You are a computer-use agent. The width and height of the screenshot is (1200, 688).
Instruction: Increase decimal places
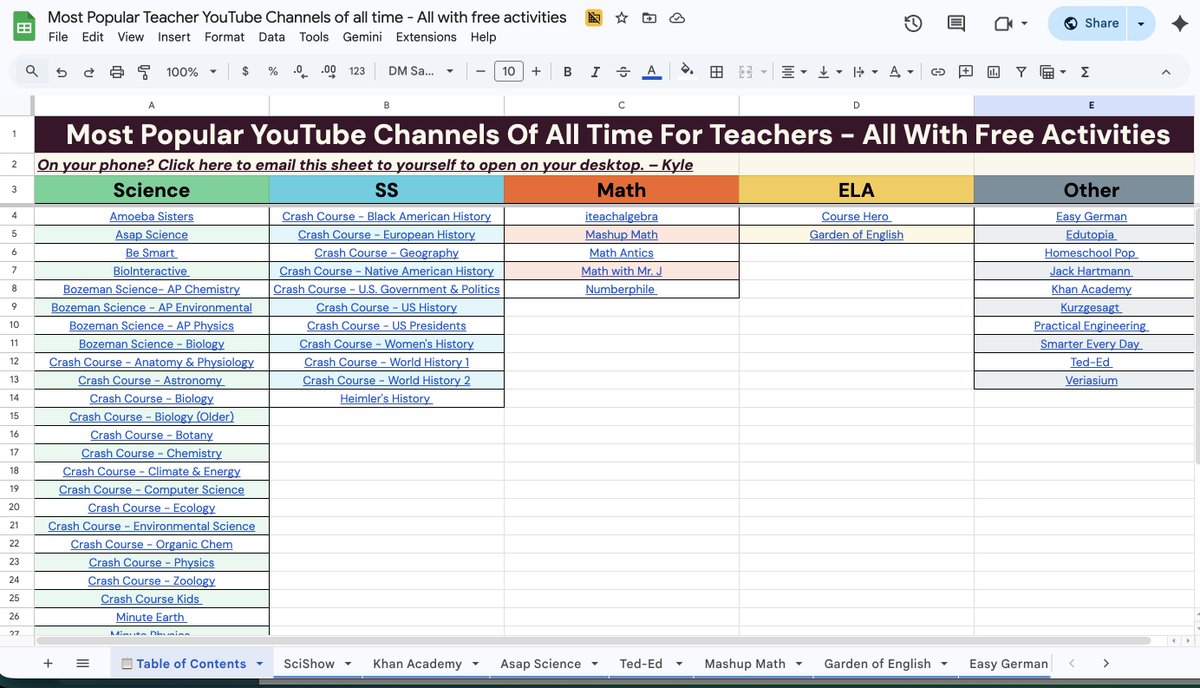point(328,72)
